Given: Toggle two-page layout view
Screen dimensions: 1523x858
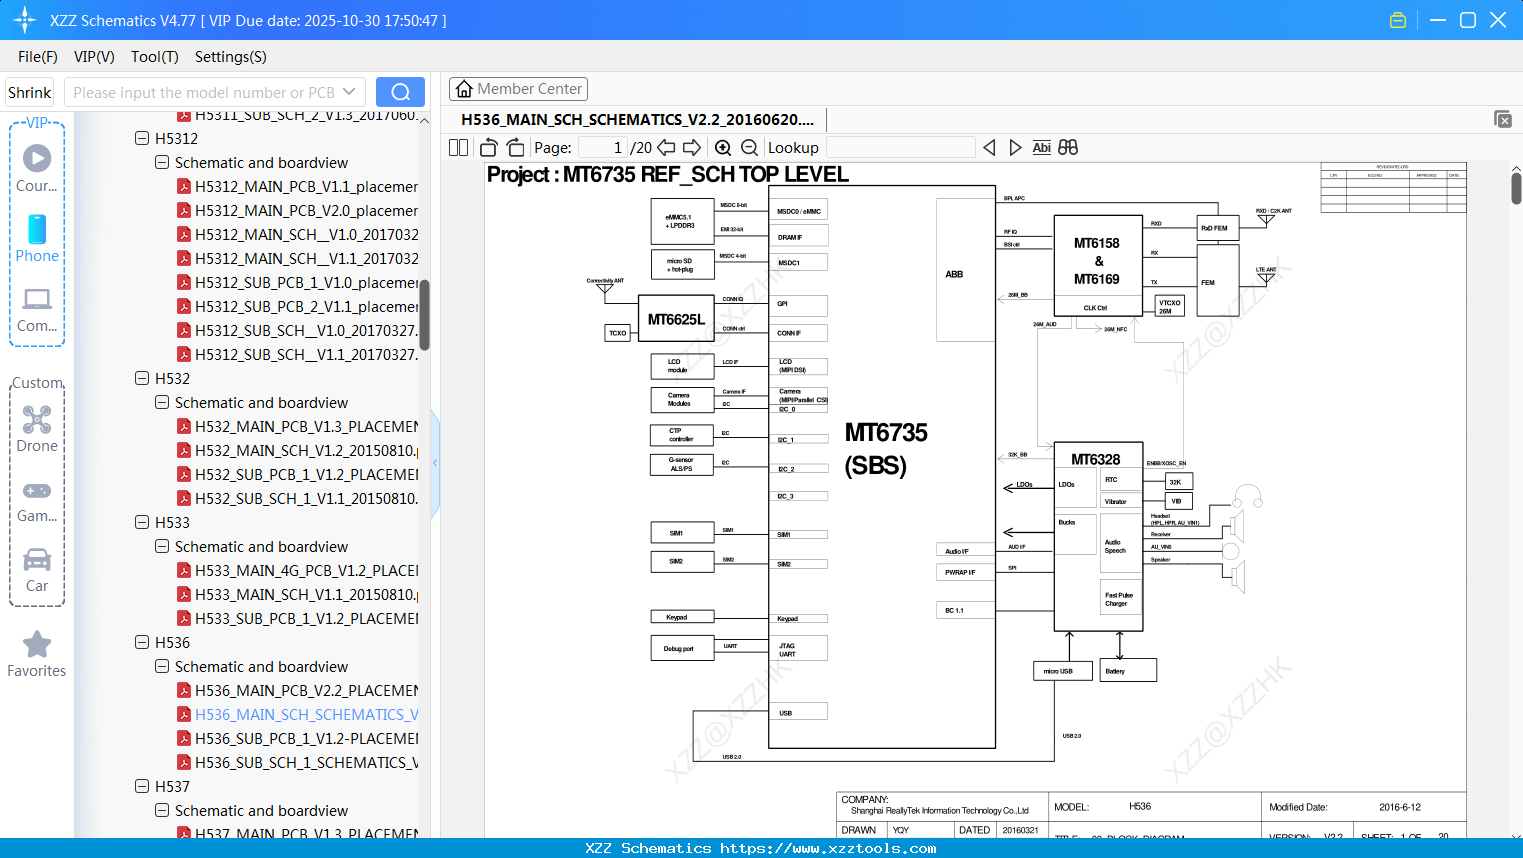Looking at the screenshot, I should point(457,147).
